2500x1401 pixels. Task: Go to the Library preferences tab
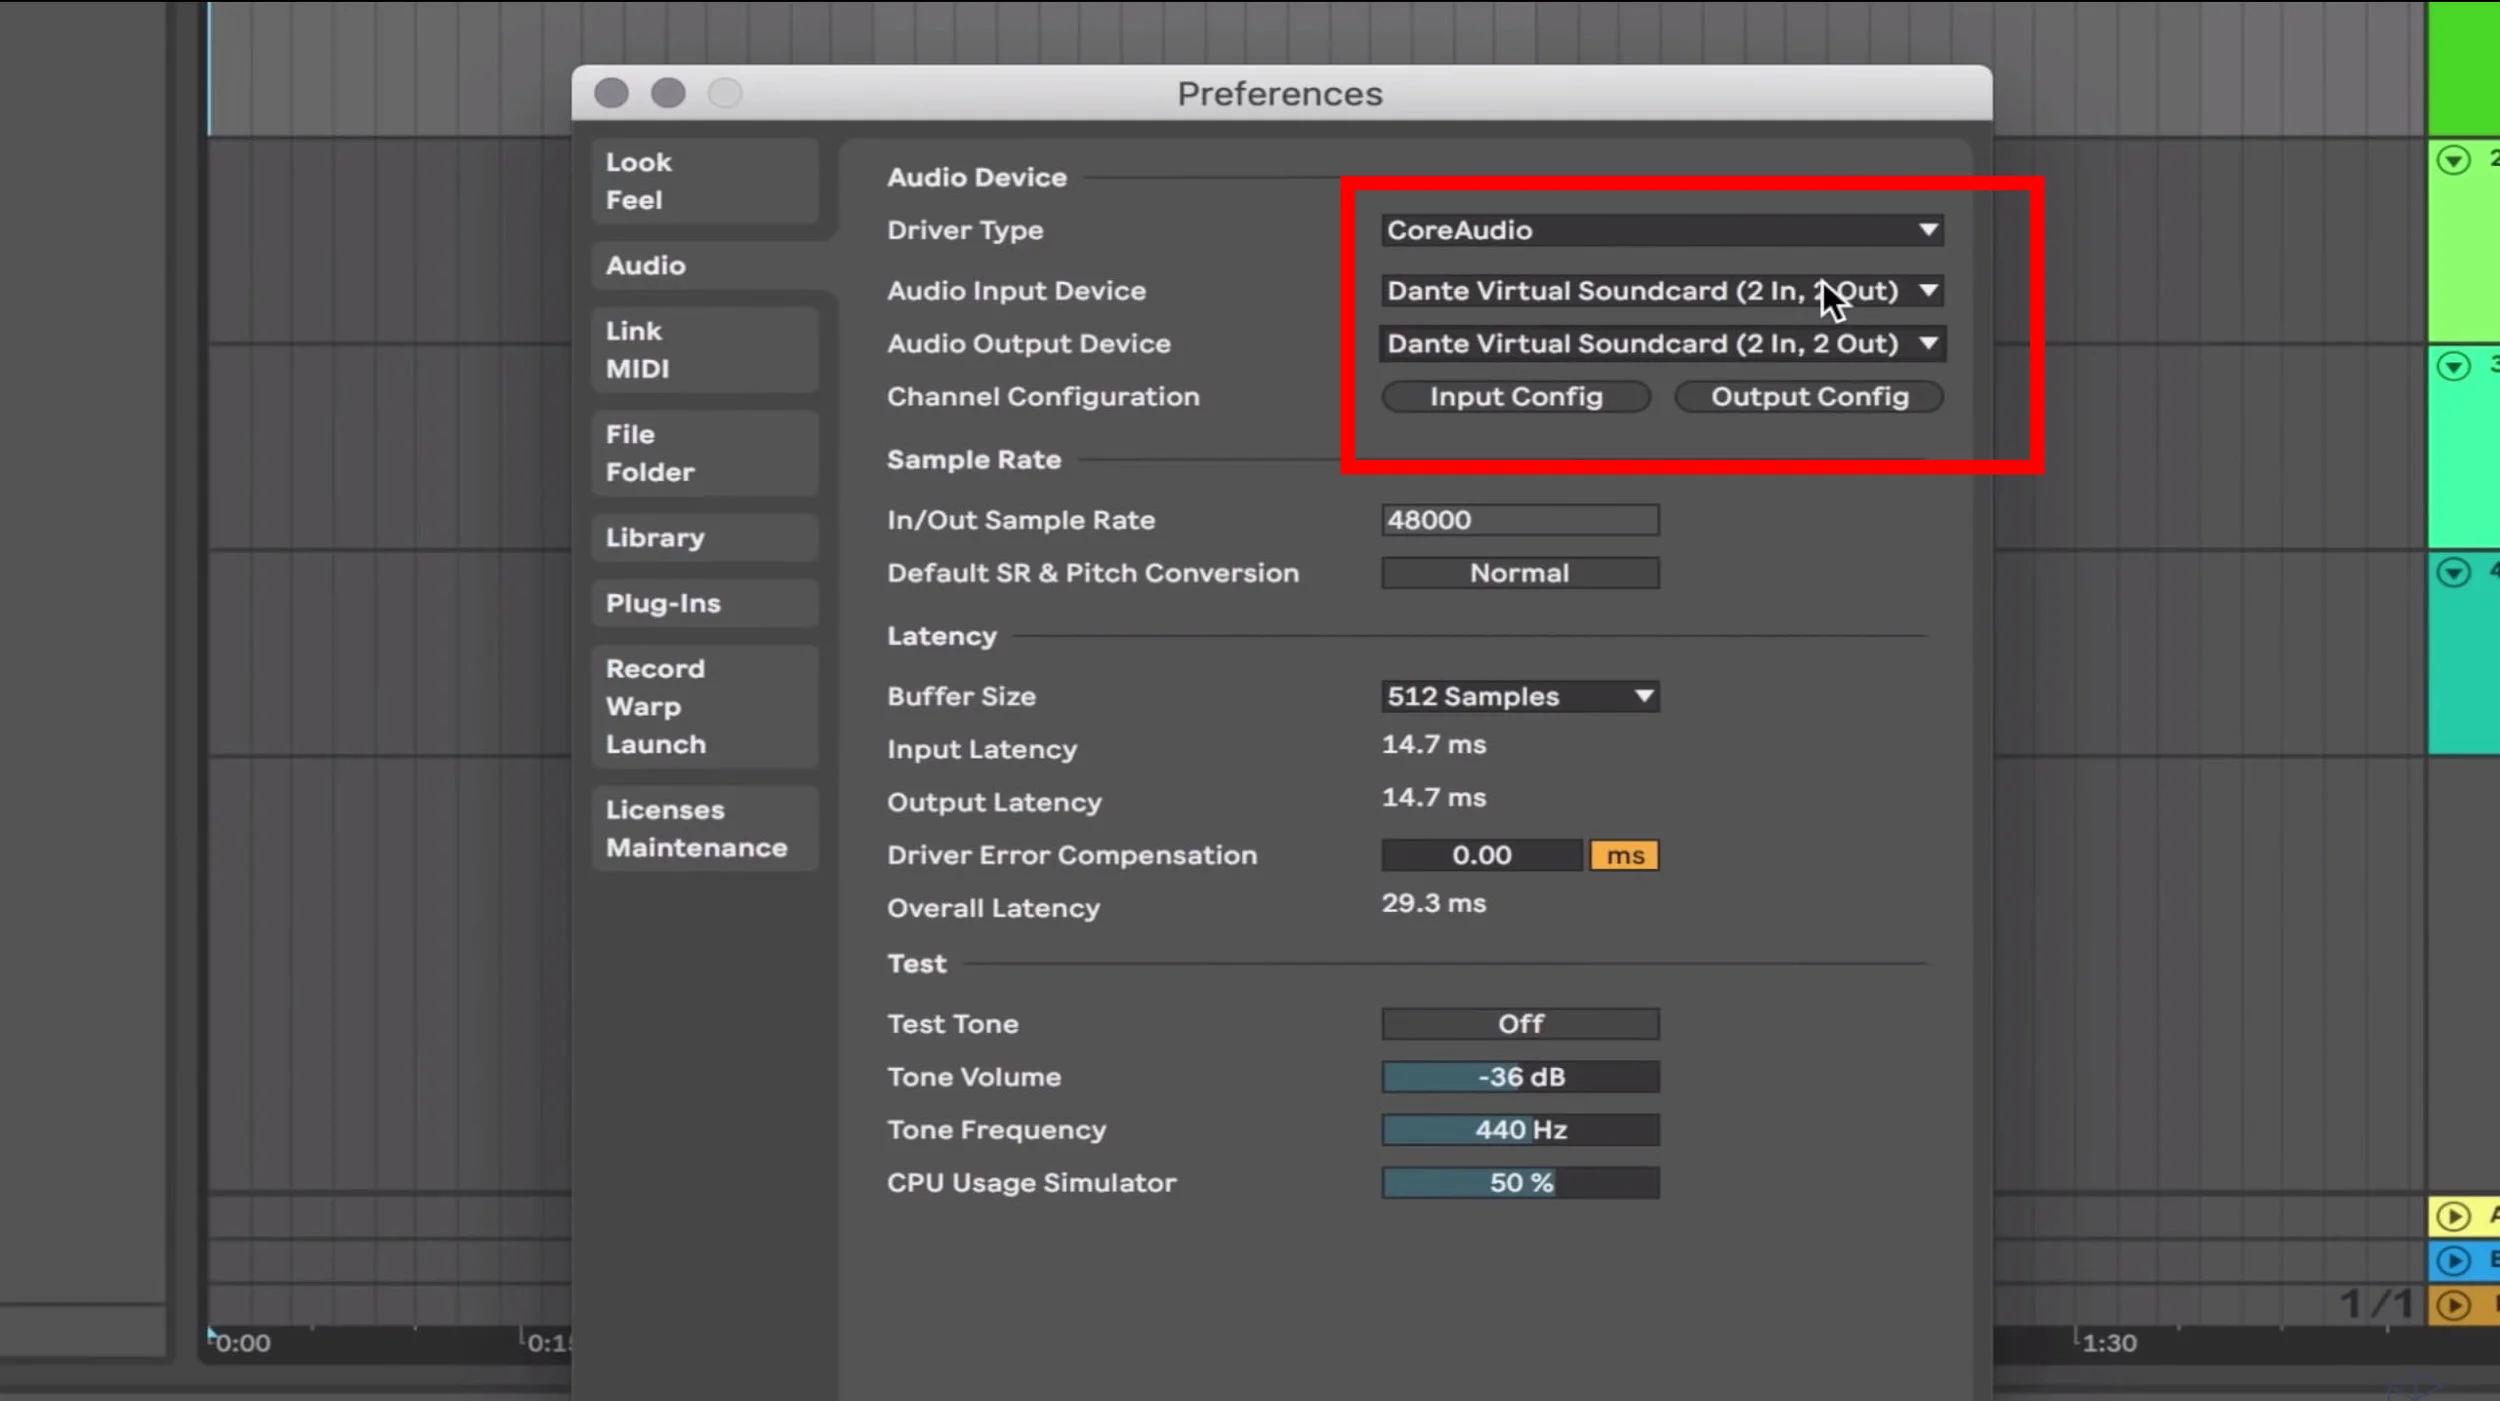705,538
